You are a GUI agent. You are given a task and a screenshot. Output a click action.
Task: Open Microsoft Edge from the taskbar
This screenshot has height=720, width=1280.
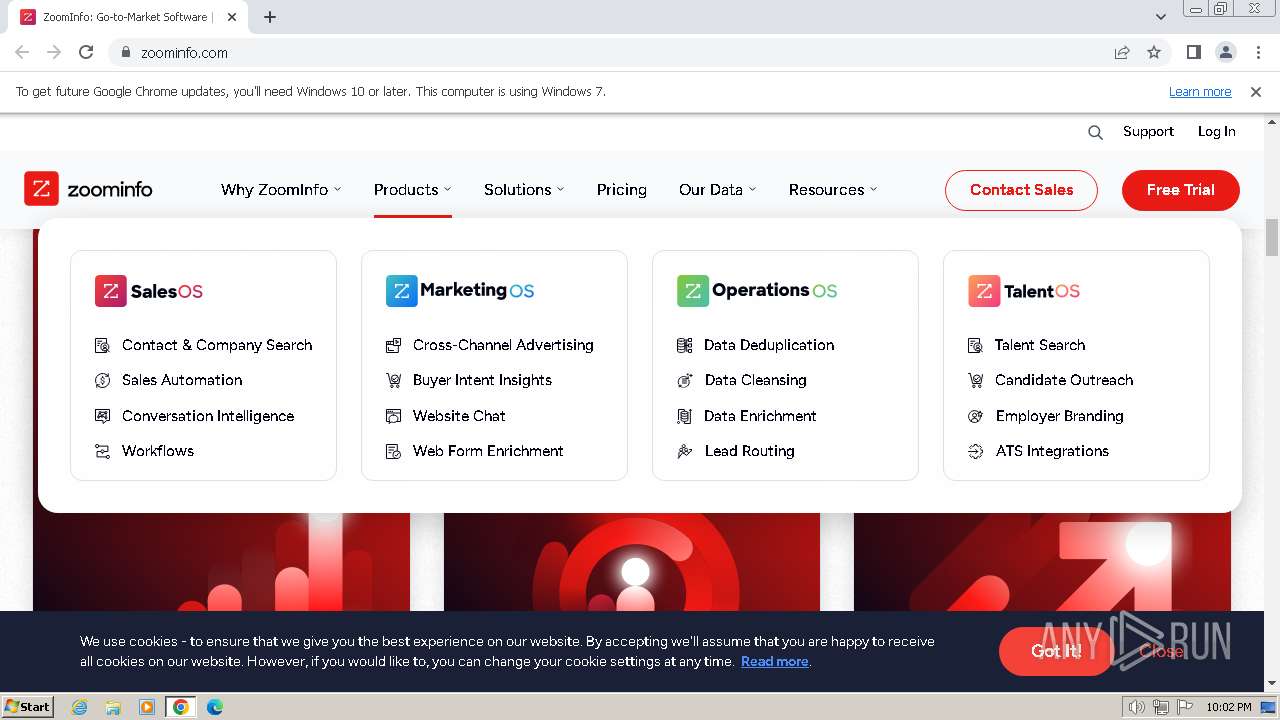214,707
